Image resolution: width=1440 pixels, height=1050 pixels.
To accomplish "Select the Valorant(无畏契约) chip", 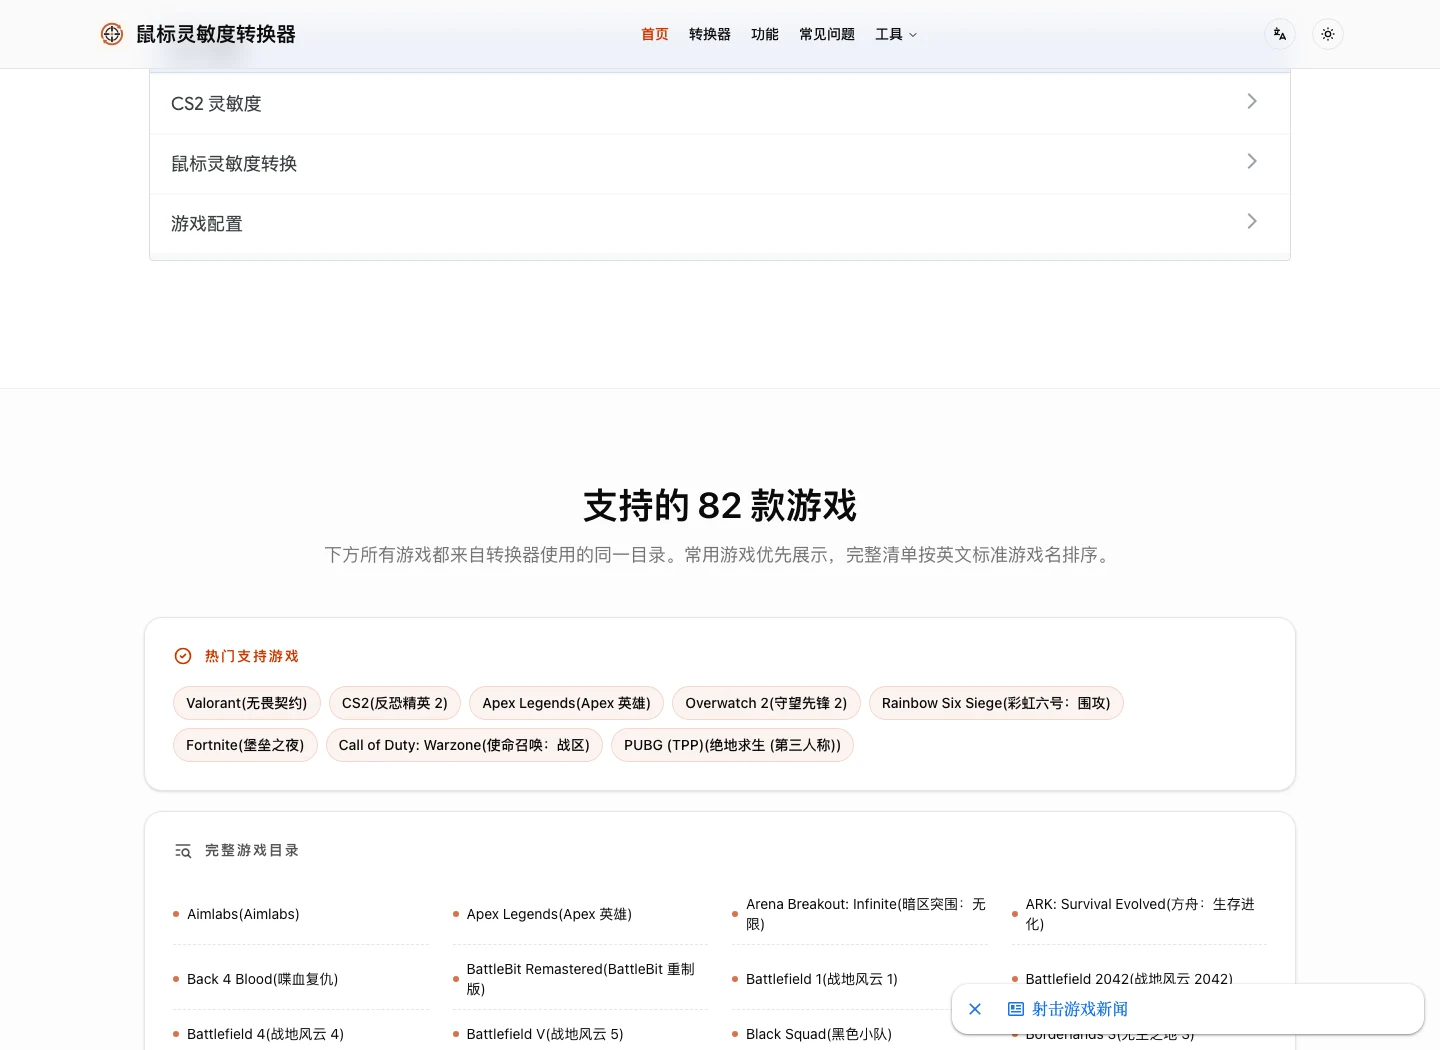I will click(x=247, y=703).
